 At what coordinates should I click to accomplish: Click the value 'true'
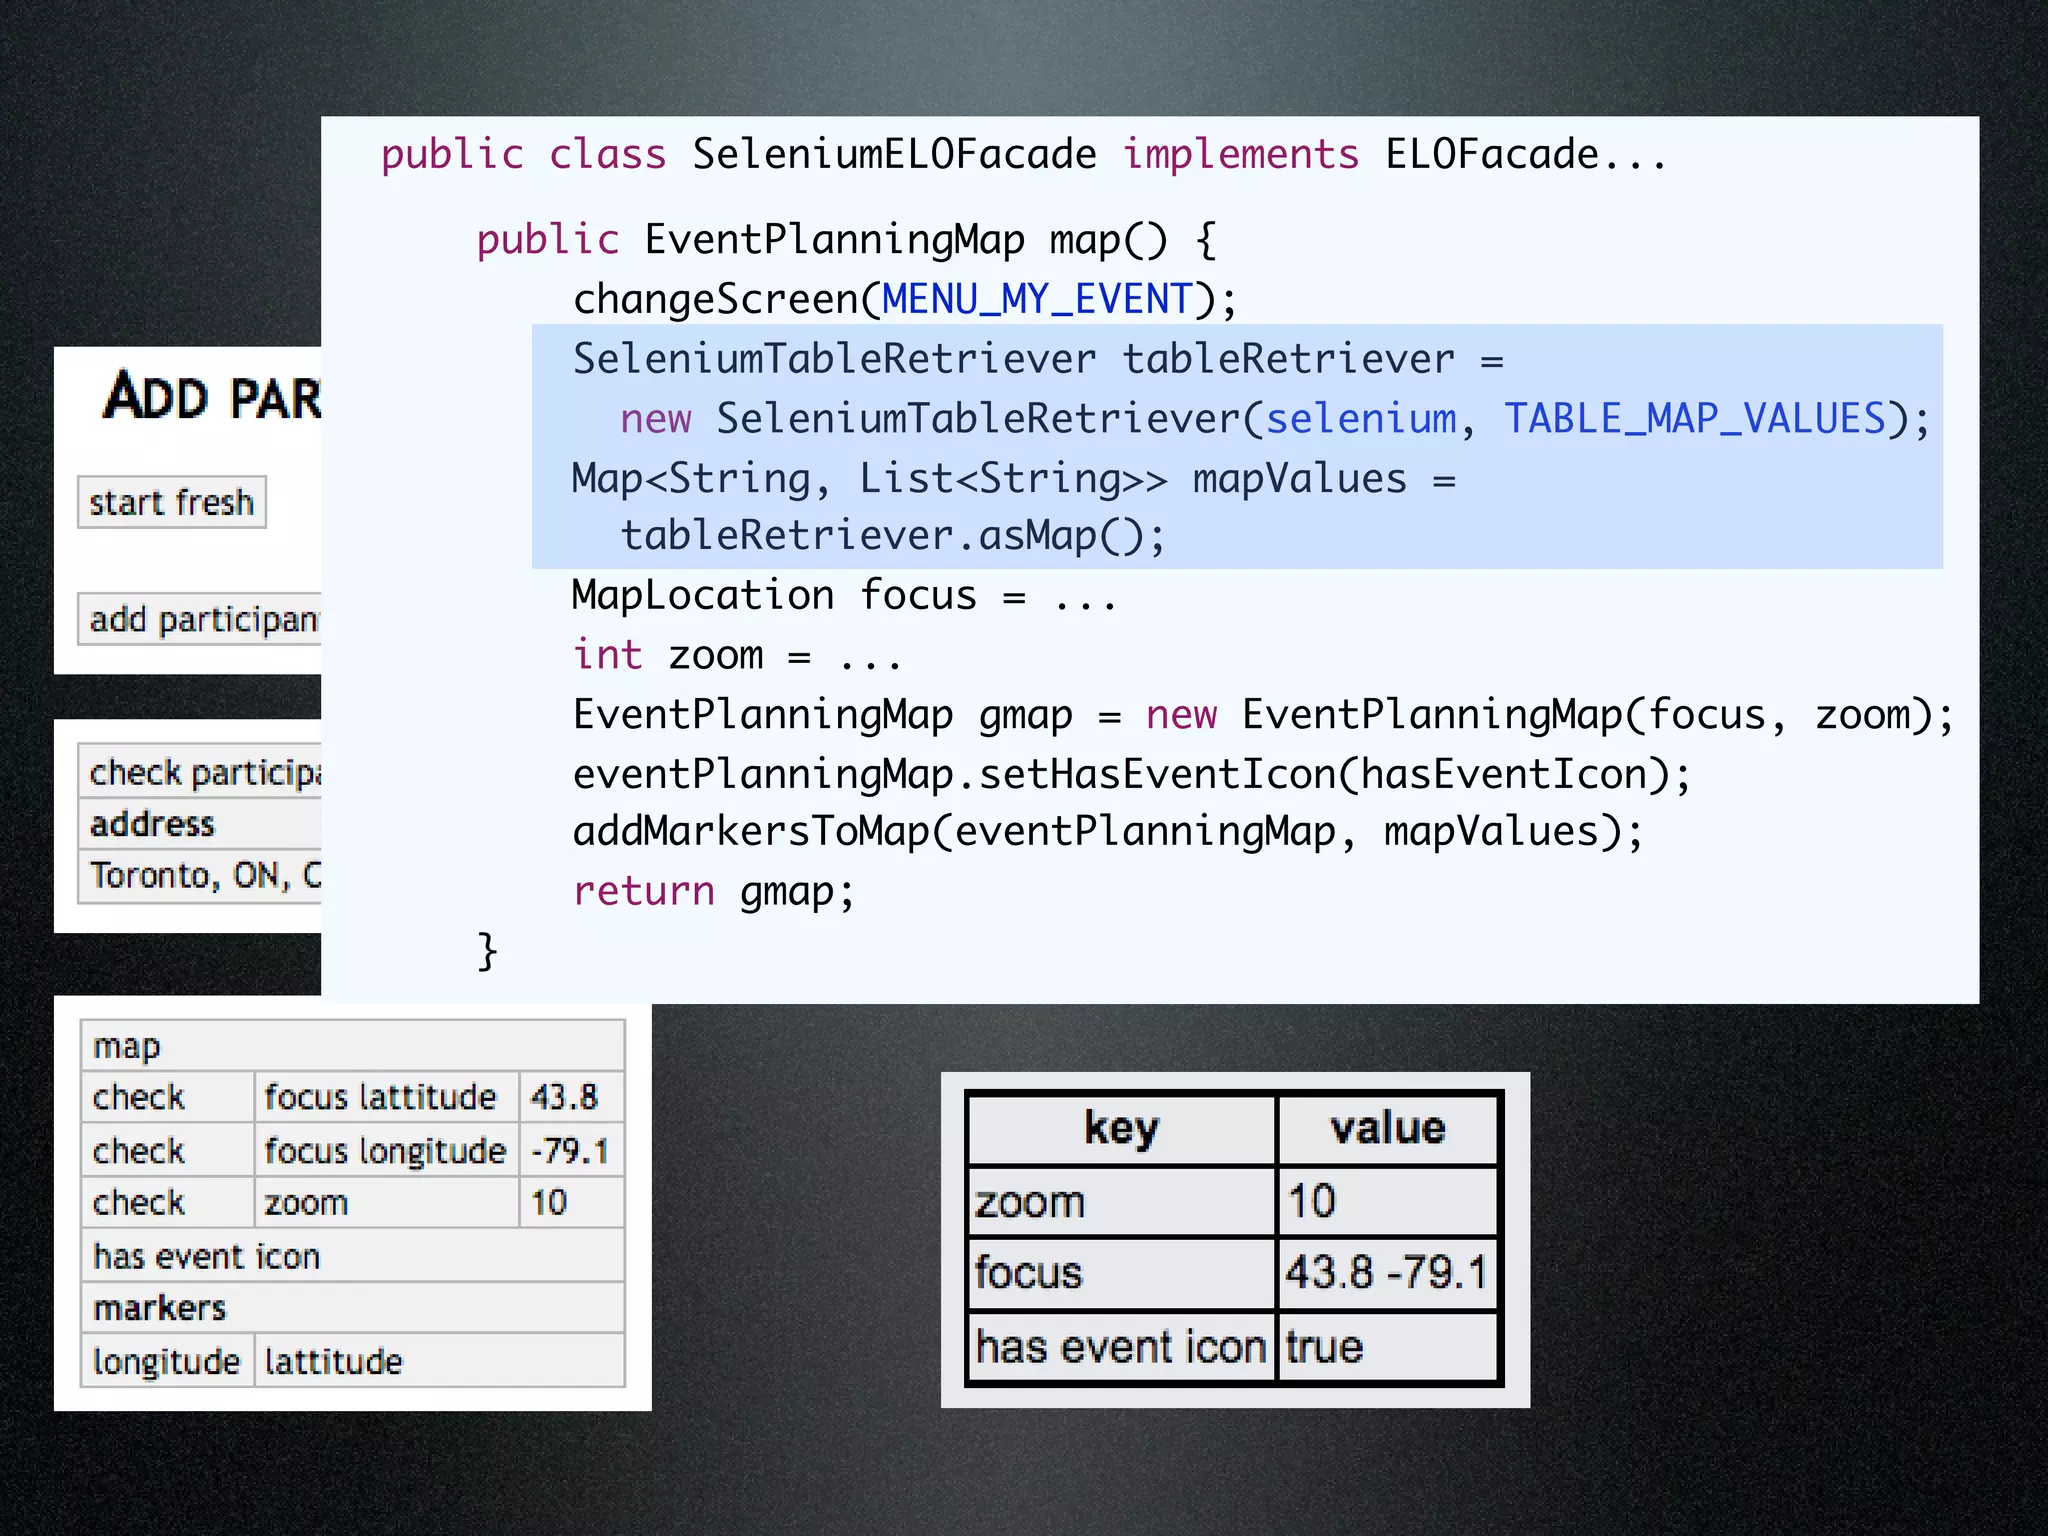pyautogui.click(x=1388, y=1347)
